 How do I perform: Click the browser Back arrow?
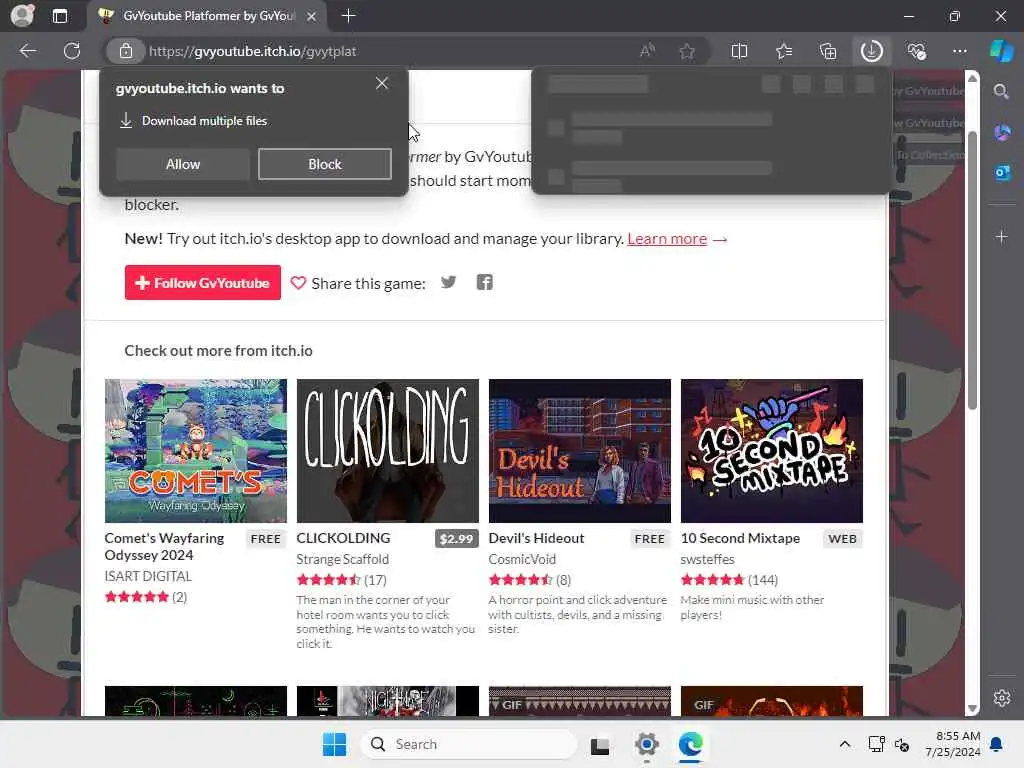(27, 51)
